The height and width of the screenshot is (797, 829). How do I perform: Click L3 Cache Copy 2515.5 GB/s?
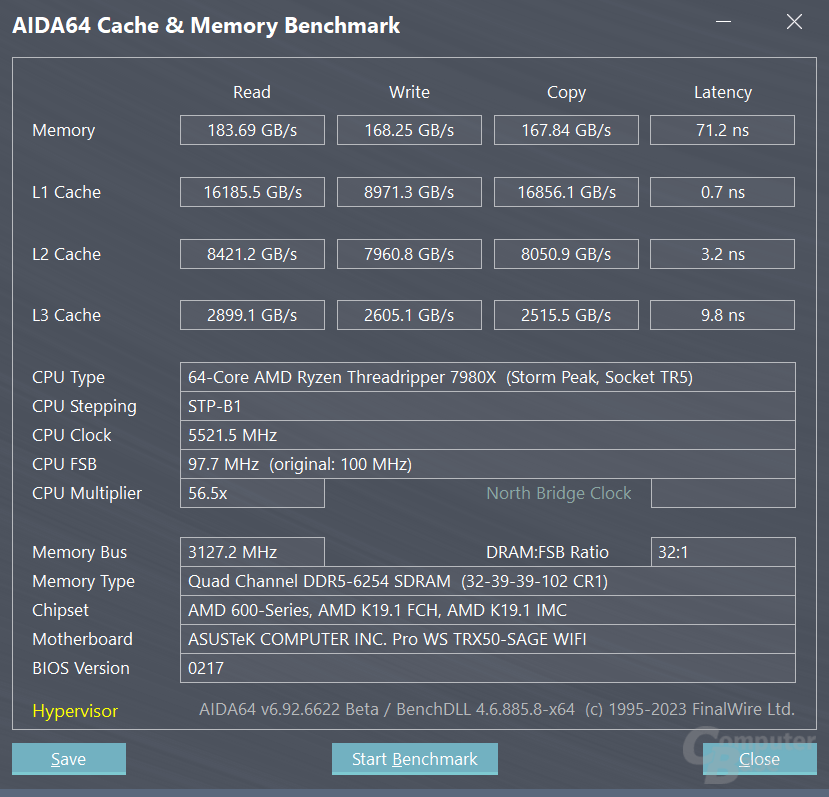tap(566, 315)
